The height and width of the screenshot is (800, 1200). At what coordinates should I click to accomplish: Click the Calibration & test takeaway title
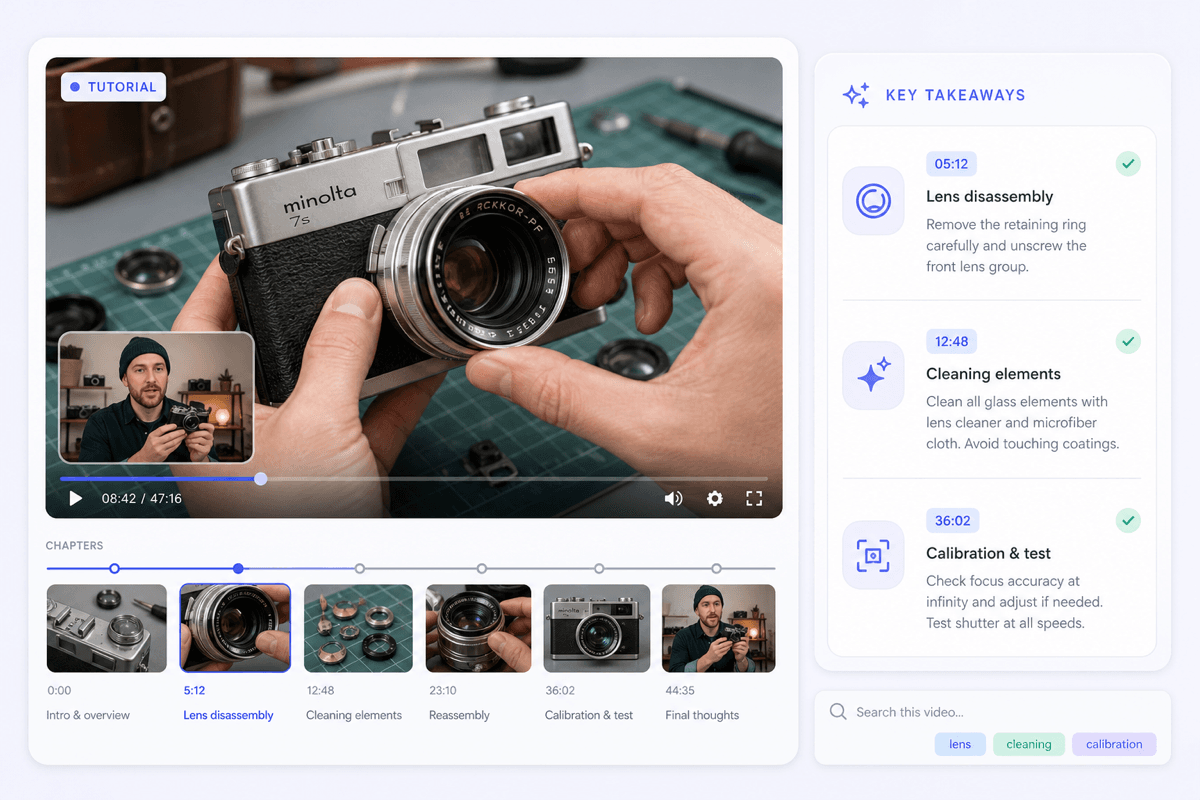click(988, 553)
